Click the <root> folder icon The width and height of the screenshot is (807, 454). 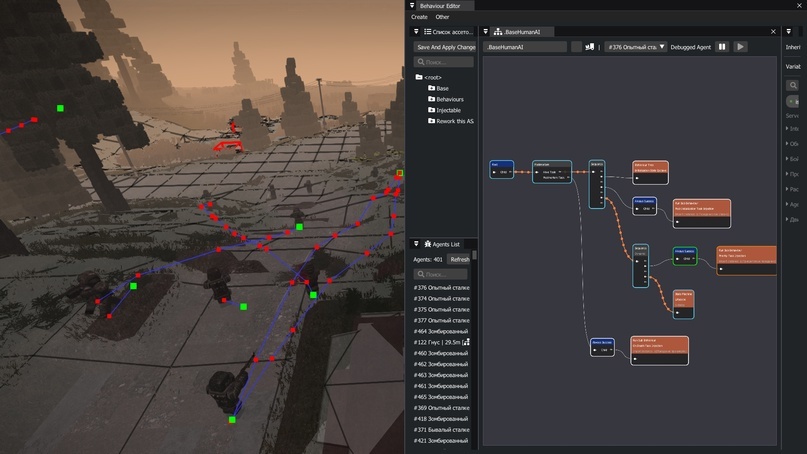[419, 77]
